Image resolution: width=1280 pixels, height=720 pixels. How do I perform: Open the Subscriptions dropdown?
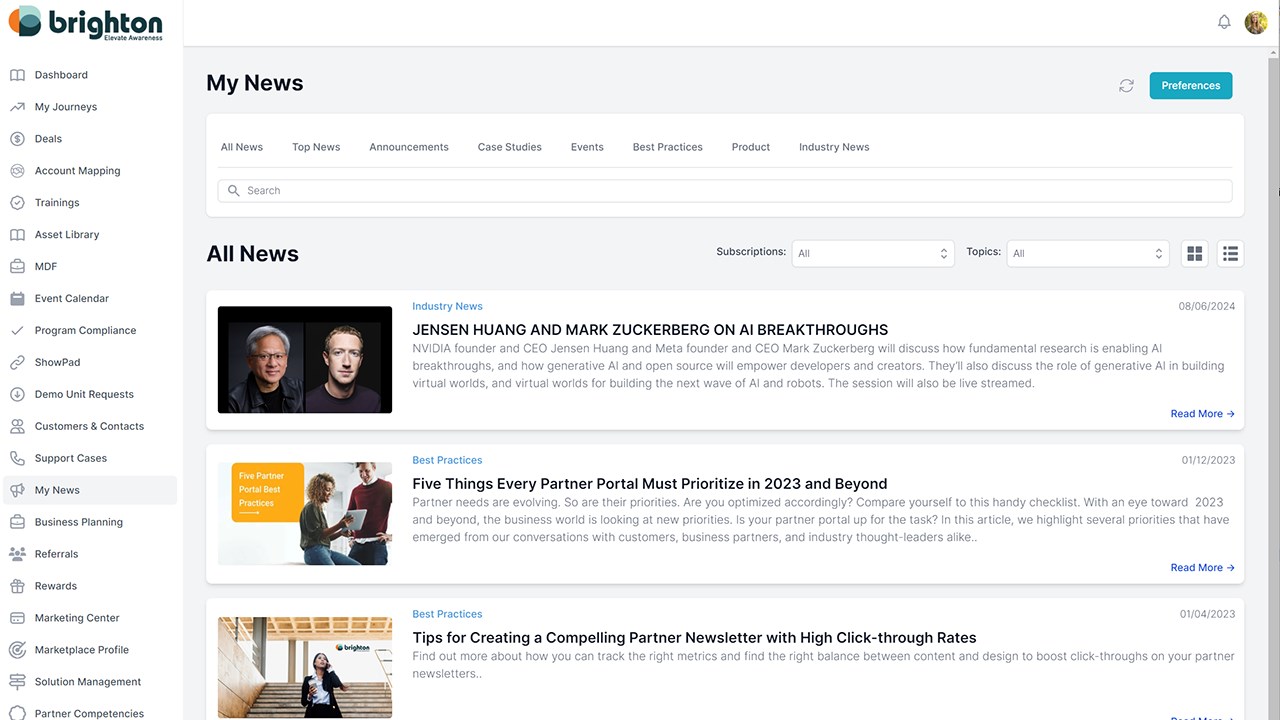(x=873, y=254)
